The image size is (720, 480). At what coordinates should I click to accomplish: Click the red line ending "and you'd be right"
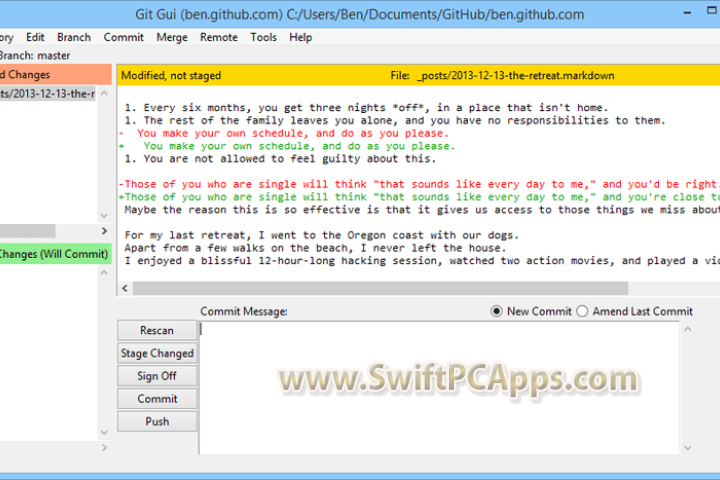click(419, 184)
